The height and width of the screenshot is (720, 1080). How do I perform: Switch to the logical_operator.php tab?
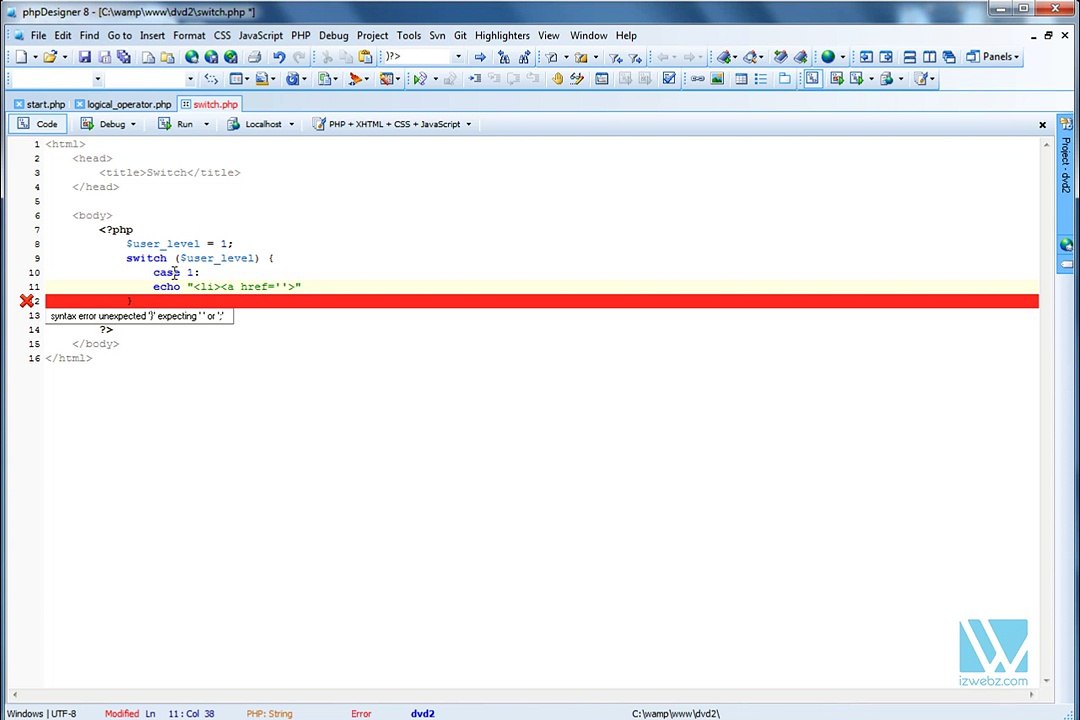pos(123,104)
